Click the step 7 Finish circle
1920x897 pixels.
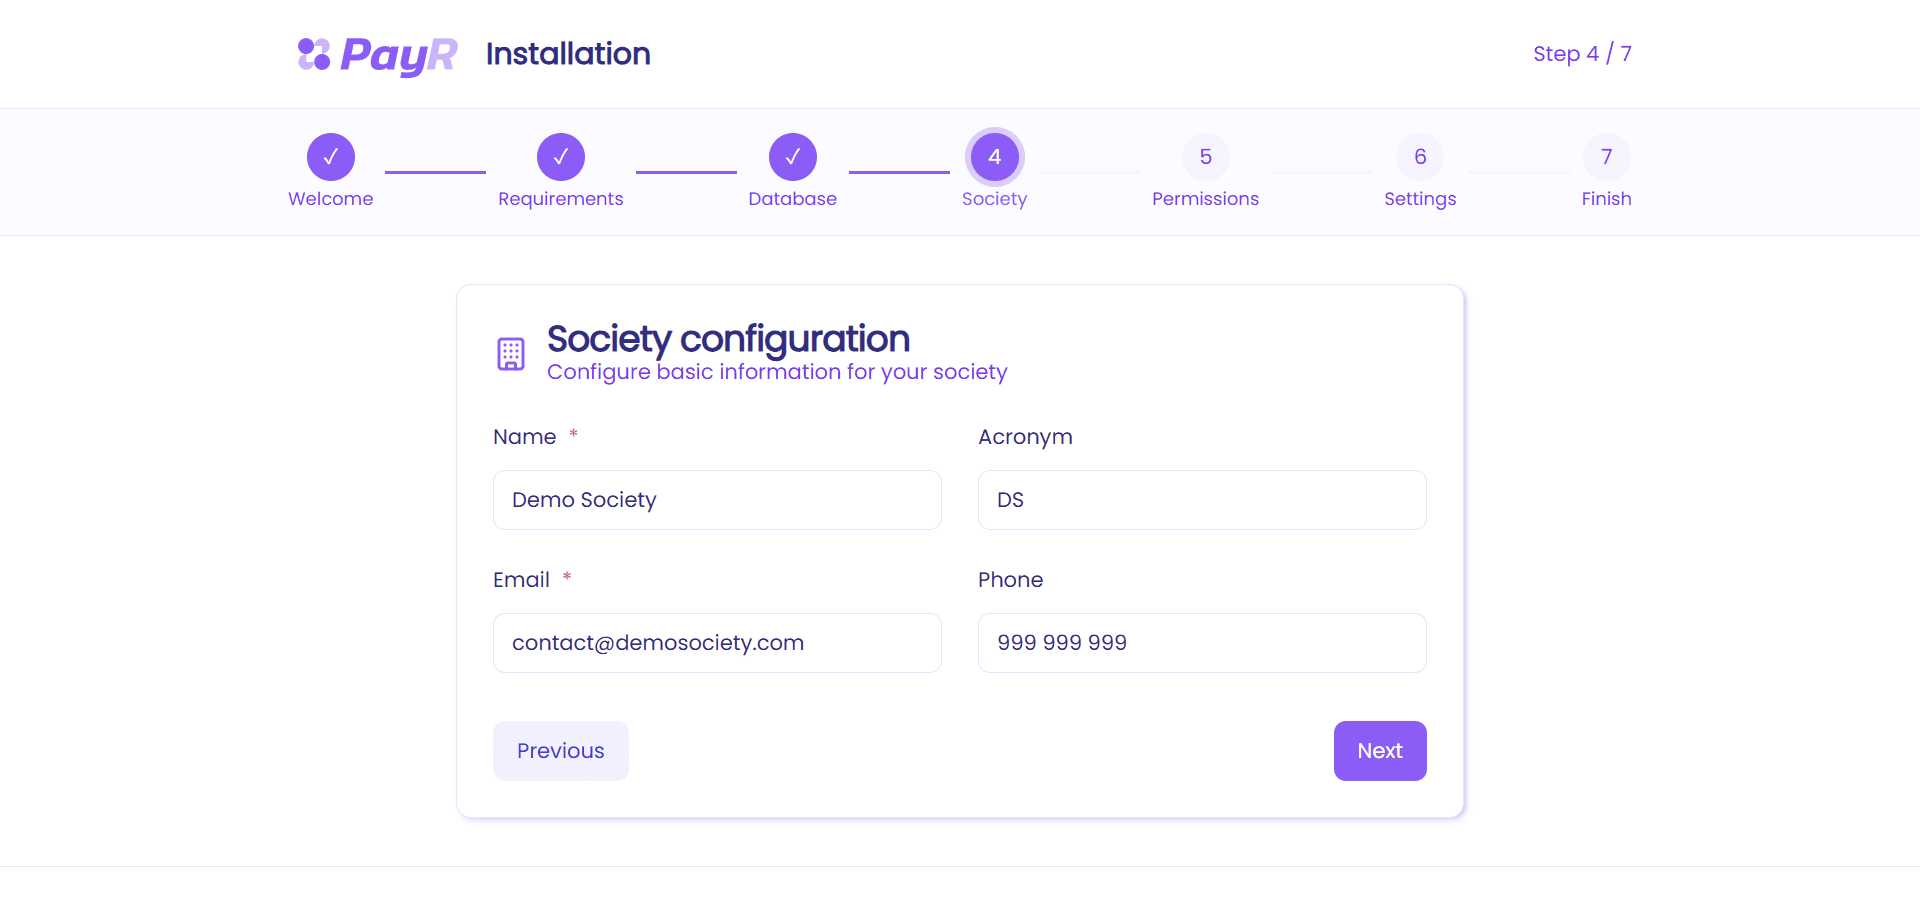click(x=1607, y=157)
